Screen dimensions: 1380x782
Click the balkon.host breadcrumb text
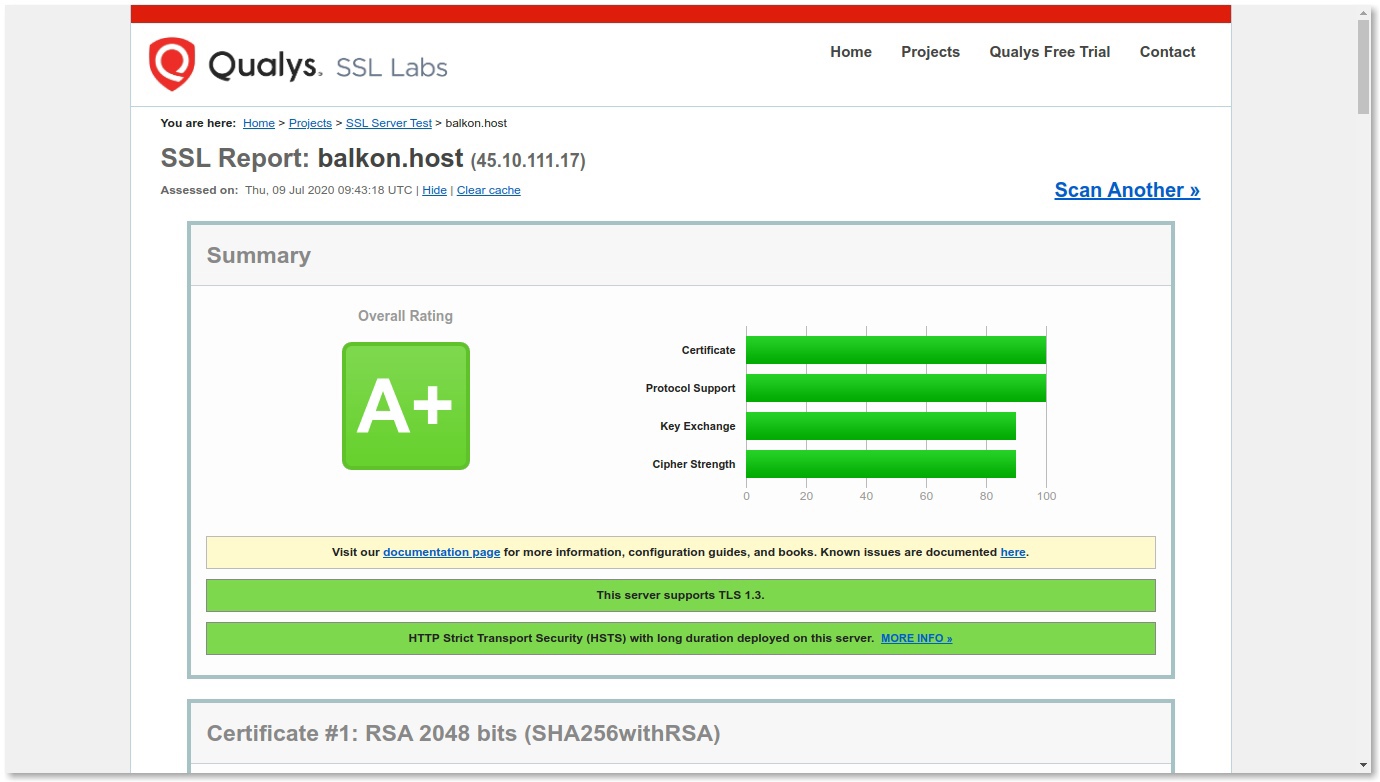point(476,123)
